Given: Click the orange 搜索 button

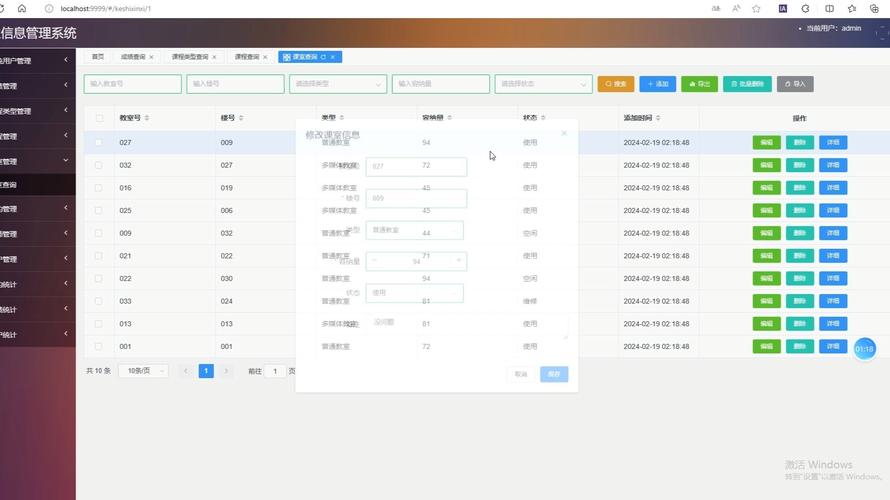Looking at the screenshot, I should [x=616, y=84].
